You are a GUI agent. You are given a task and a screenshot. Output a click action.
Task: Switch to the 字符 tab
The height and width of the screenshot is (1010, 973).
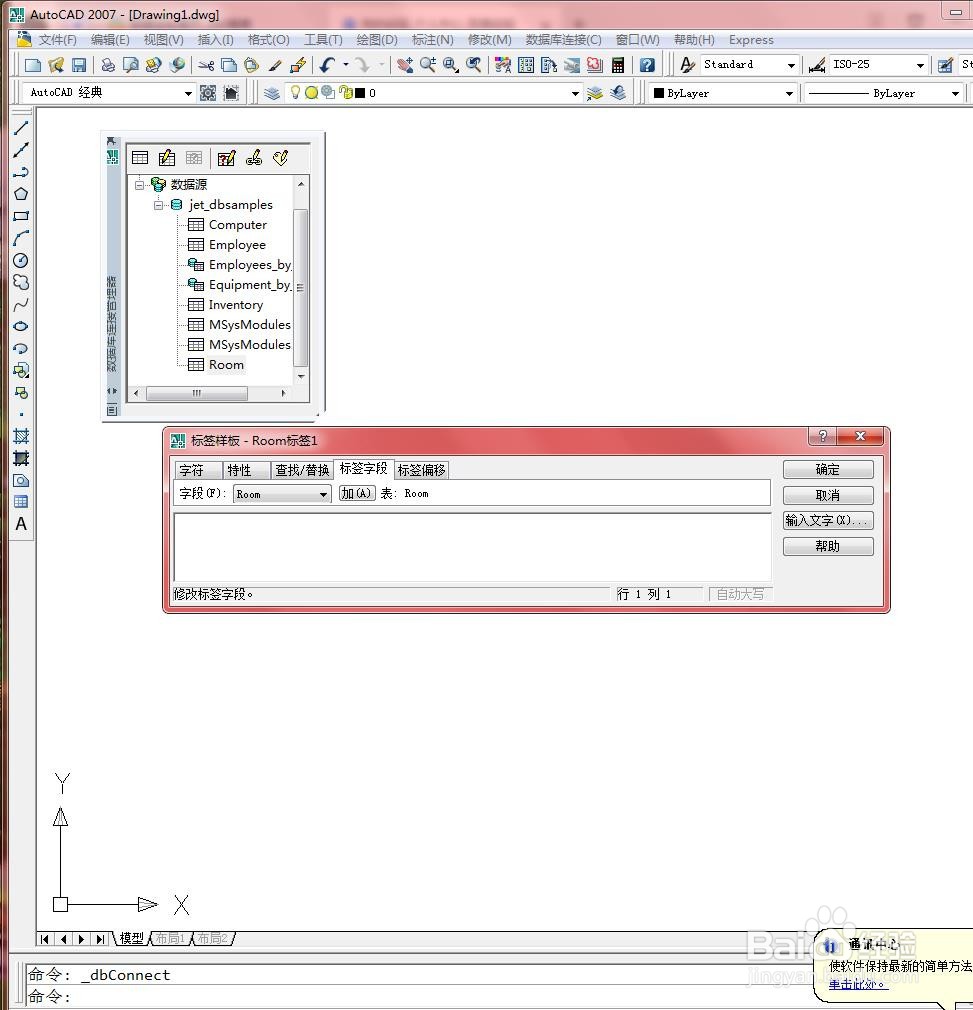tap(198, 470)
